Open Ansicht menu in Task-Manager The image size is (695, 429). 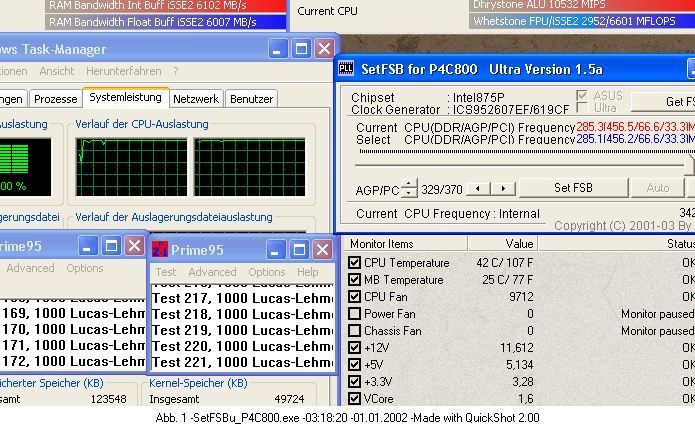coord(57,71)
